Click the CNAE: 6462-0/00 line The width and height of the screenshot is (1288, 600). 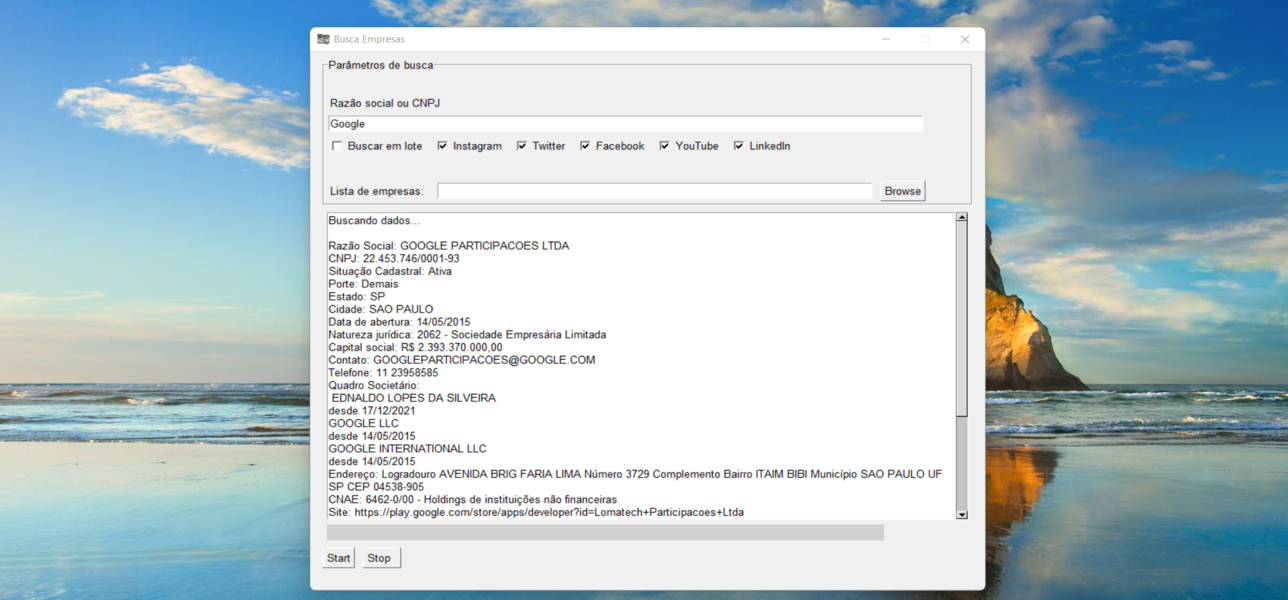point(473,500)
